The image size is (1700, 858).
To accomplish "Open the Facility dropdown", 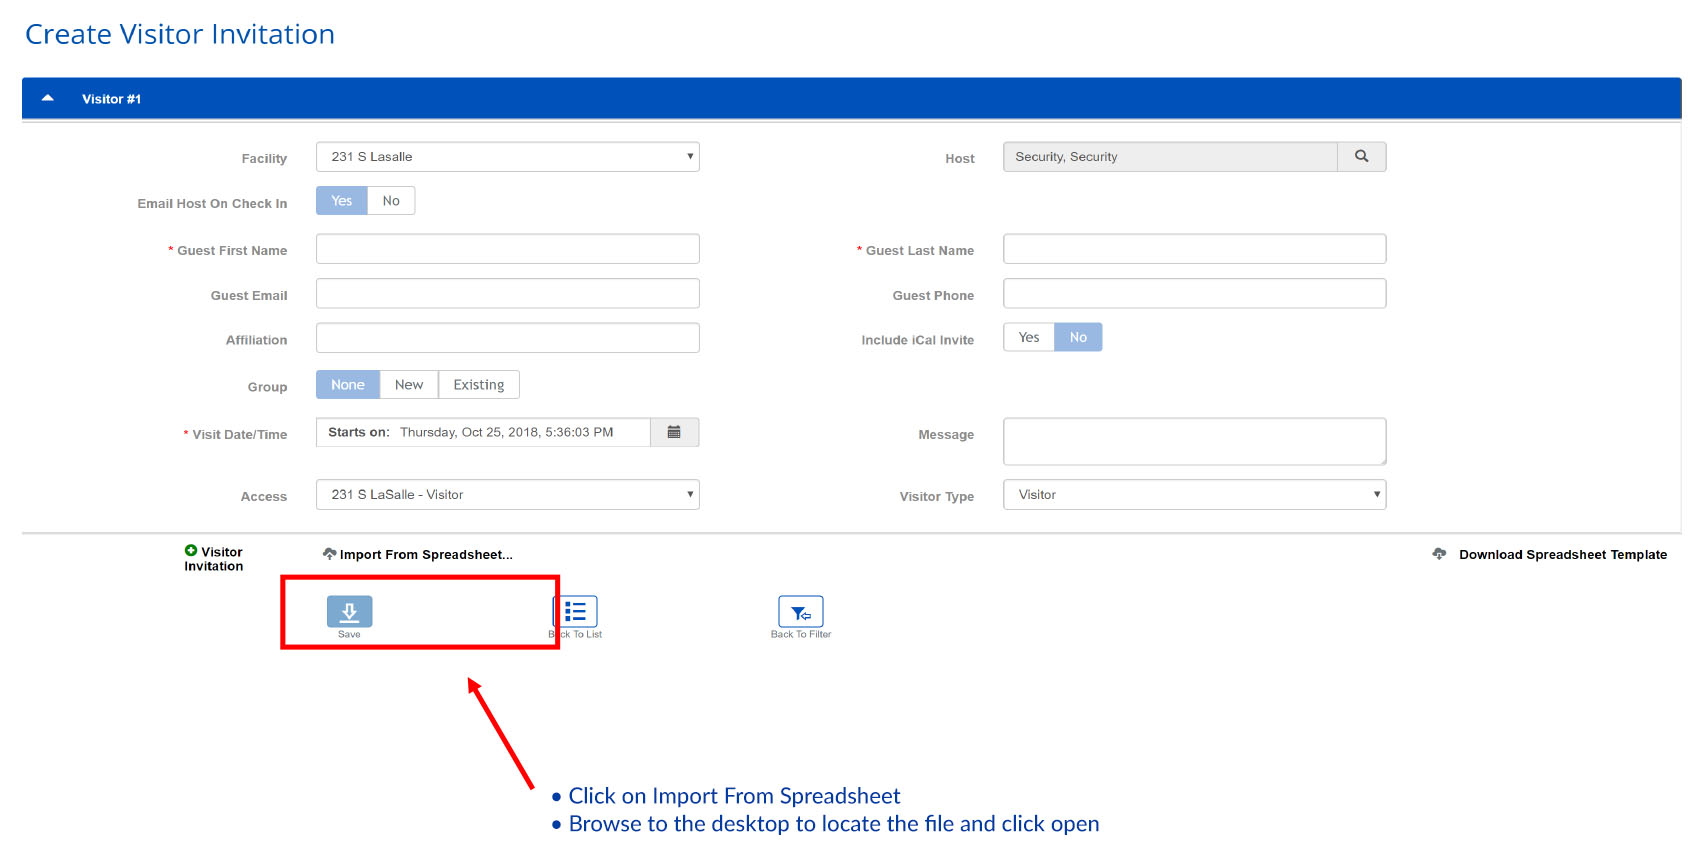I will (507, 157).
